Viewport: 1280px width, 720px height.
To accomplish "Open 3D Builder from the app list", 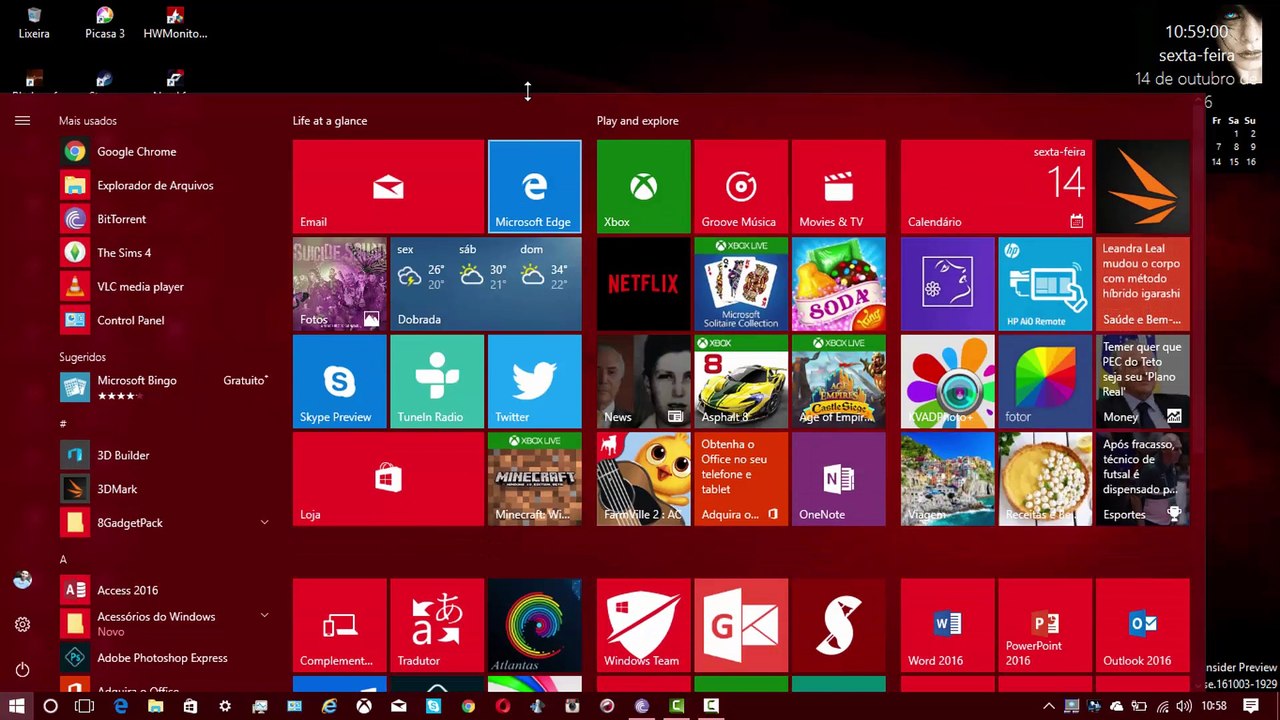I will [x=165, y=455].
